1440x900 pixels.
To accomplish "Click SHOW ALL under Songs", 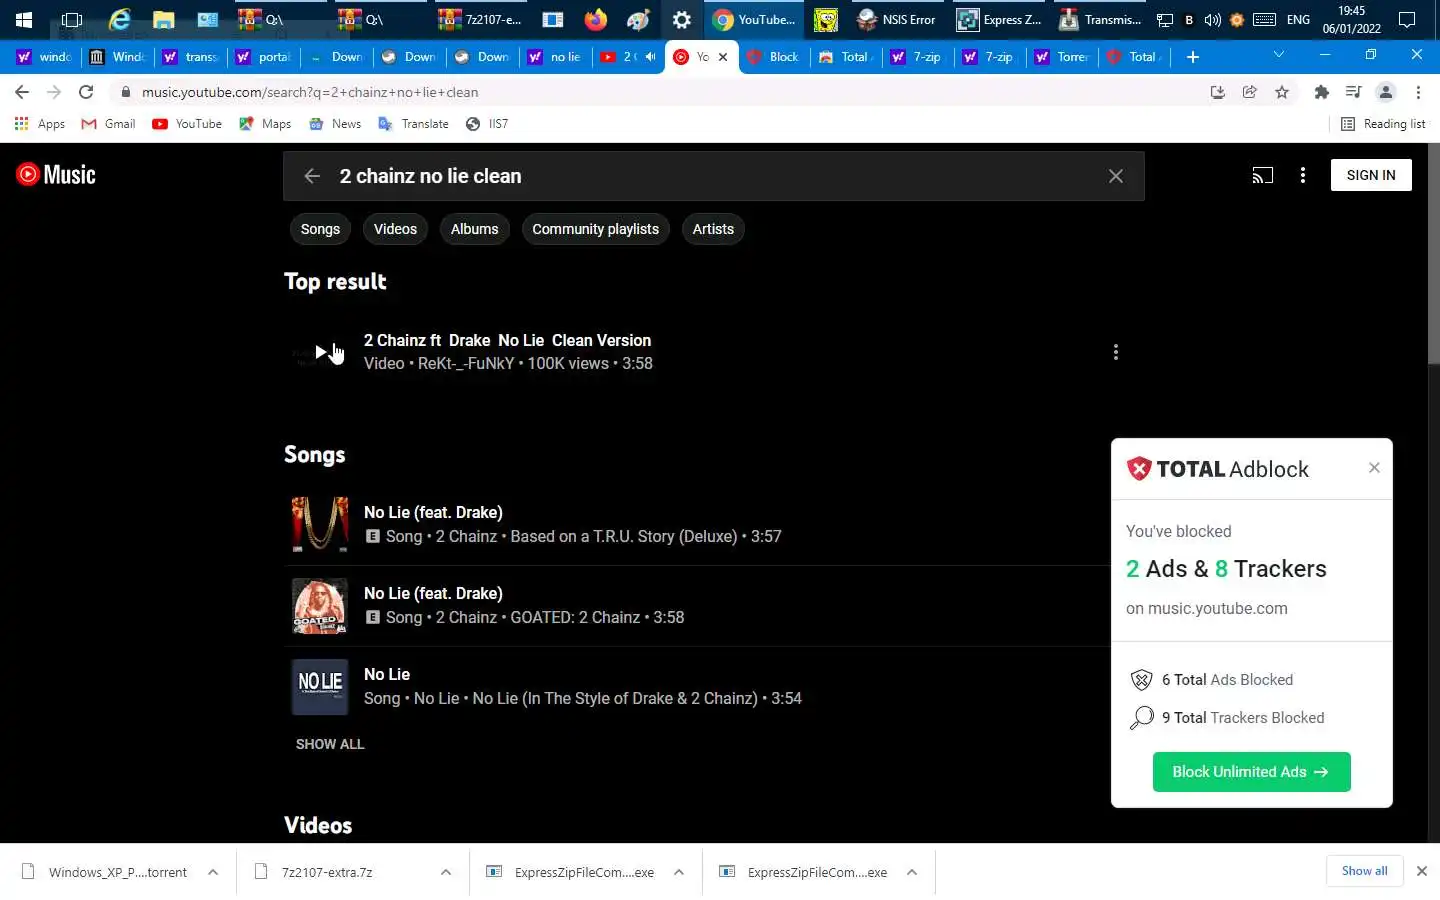I will pos(330,744).
